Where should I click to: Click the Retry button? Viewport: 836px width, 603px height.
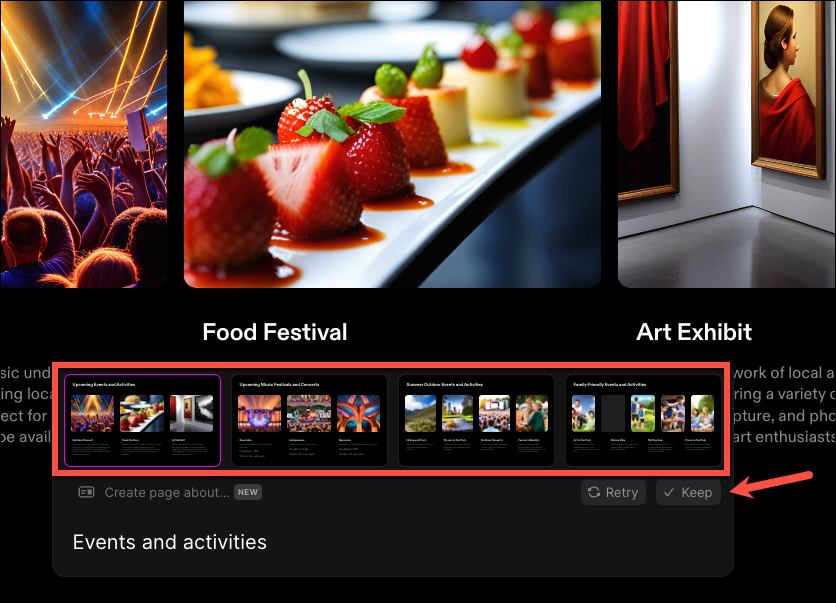[613, 492]
